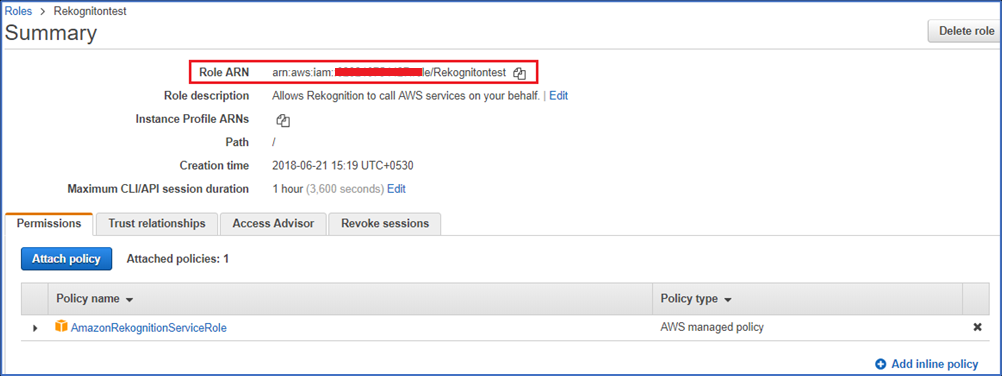Click the Attached policies: 1 label
This screenshot has height=377, width=1003.
(x=178, y=259)
